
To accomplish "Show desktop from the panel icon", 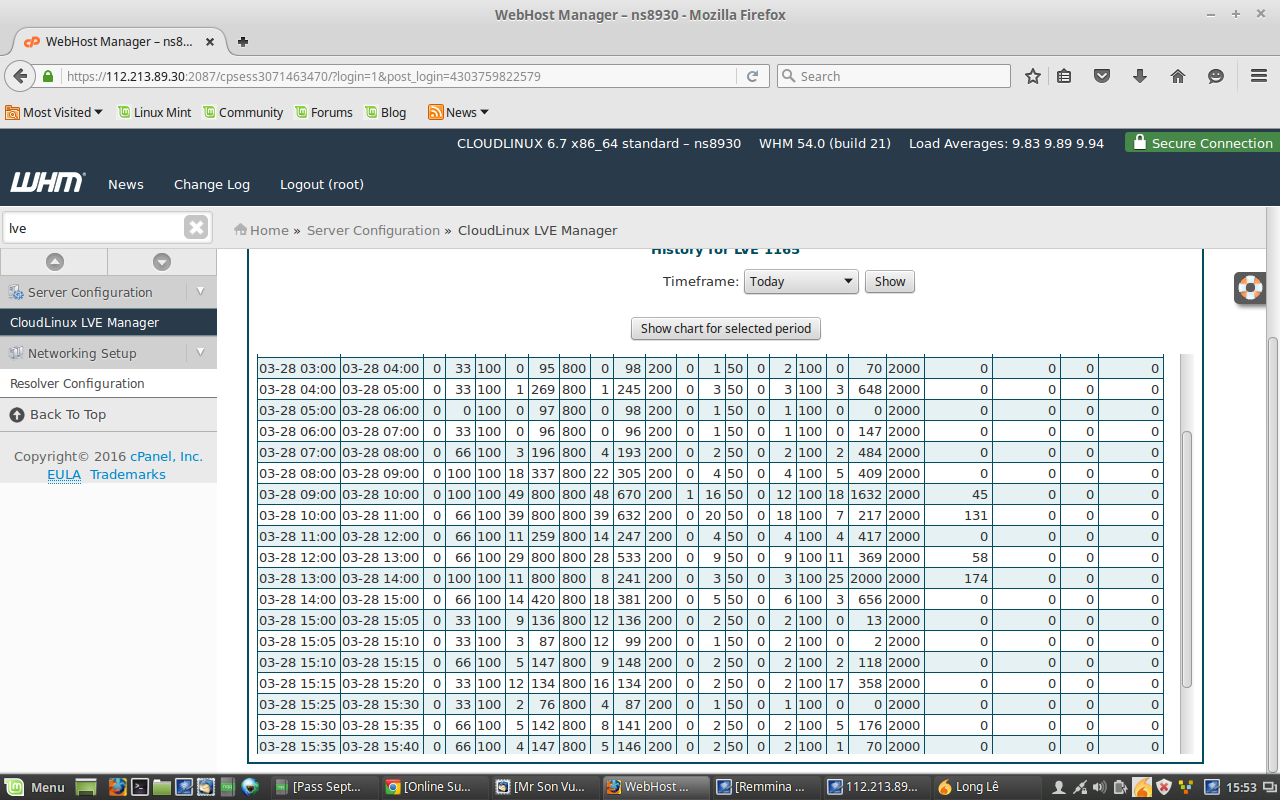I will pos(86,787).
